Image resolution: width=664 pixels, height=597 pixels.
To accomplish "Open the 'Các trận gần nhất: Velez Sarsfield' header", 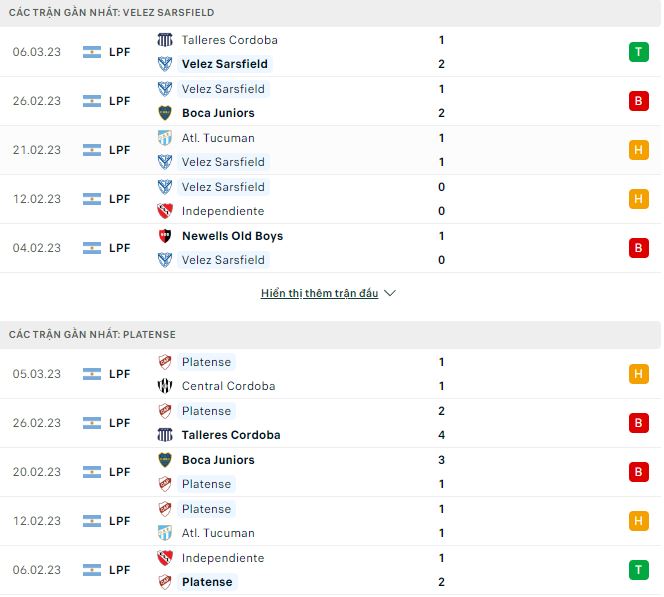I will pyautogui.click(x=111, y=12).
